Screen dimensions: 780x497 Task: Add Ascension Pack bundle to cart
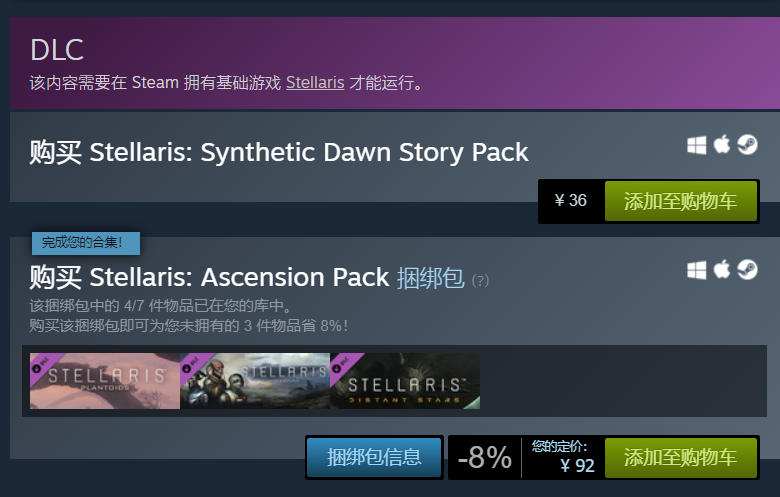pos(681,457)
